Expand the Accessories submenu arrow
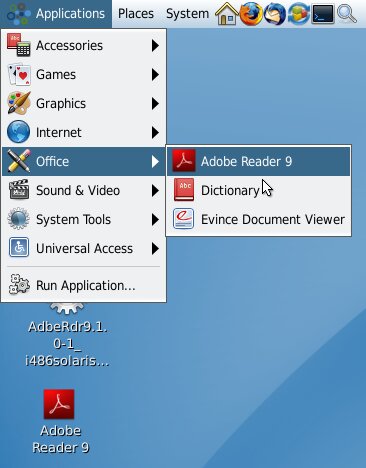 click(155, 45)
